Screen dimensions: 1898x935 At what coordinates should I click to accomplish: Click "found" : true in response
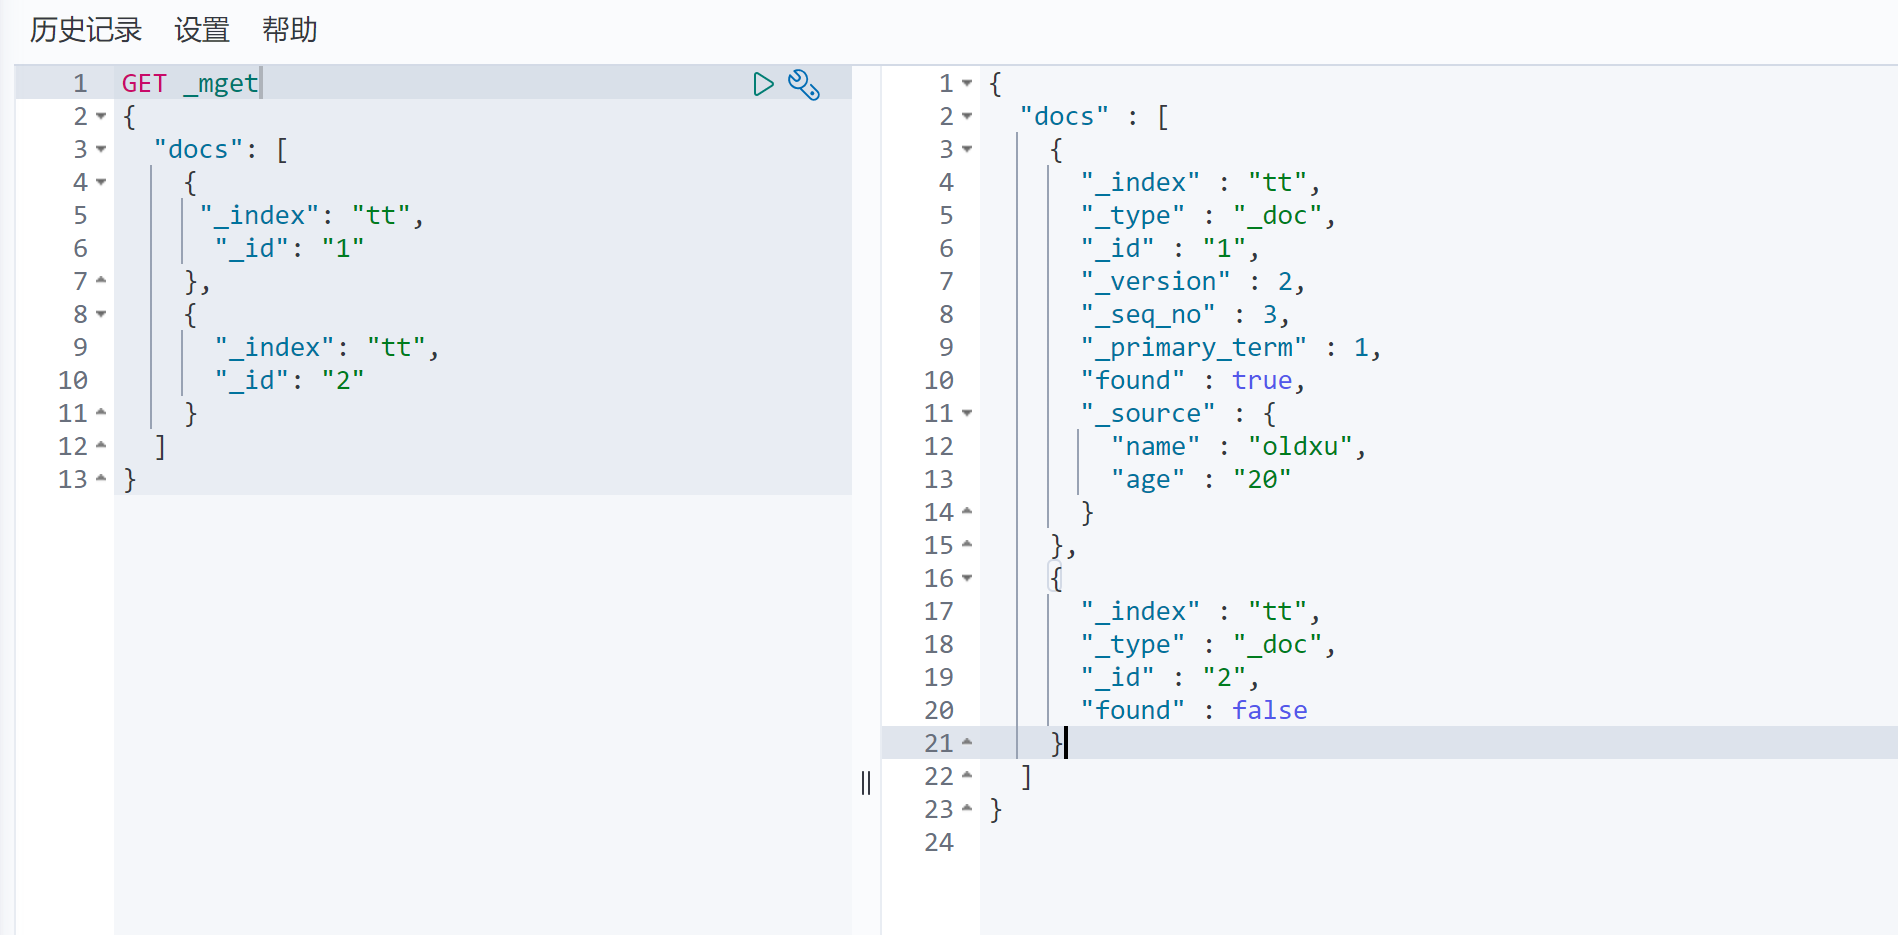click(x=1187, y=381)
